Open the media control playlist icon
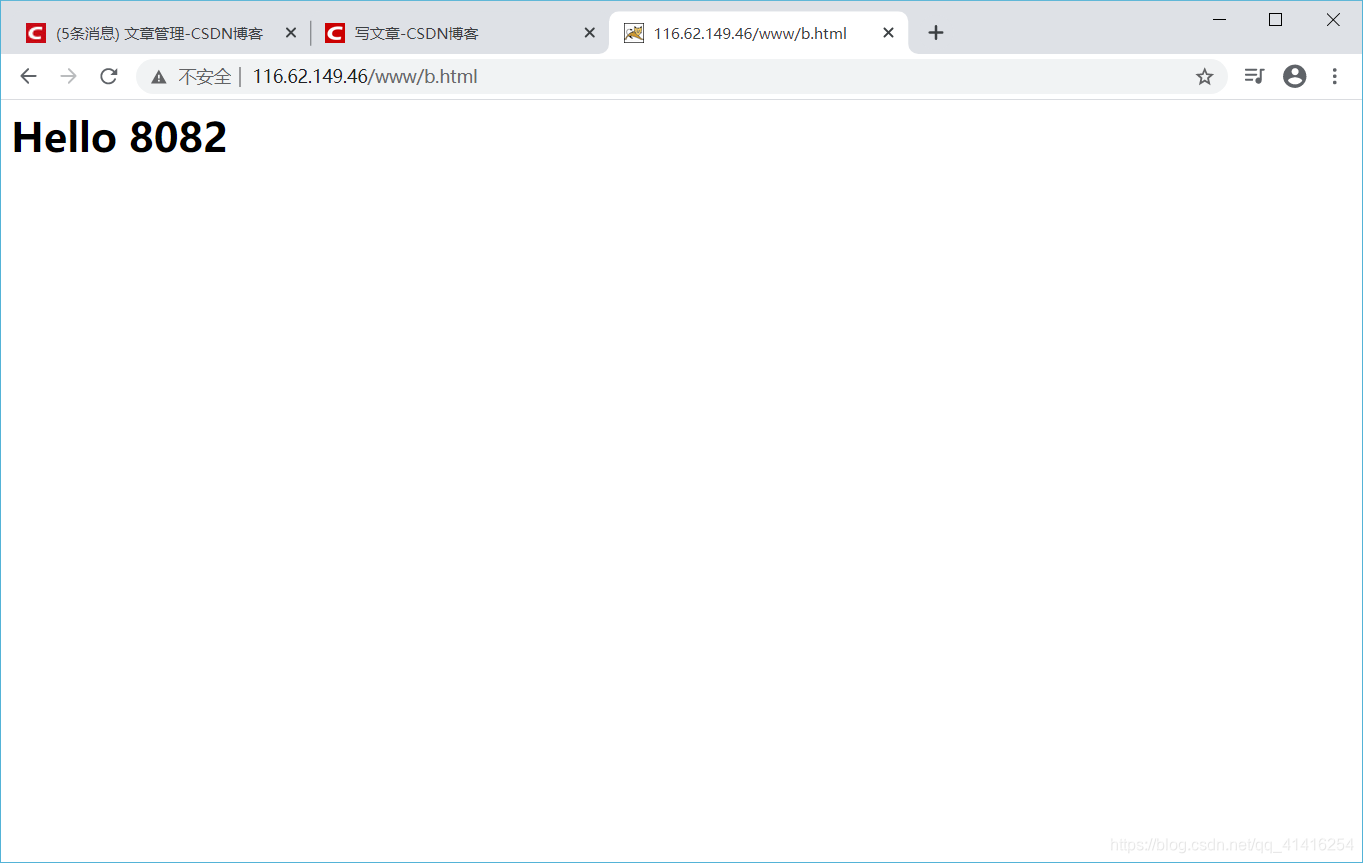1363x863 pixels. [x=1254, y=76]
